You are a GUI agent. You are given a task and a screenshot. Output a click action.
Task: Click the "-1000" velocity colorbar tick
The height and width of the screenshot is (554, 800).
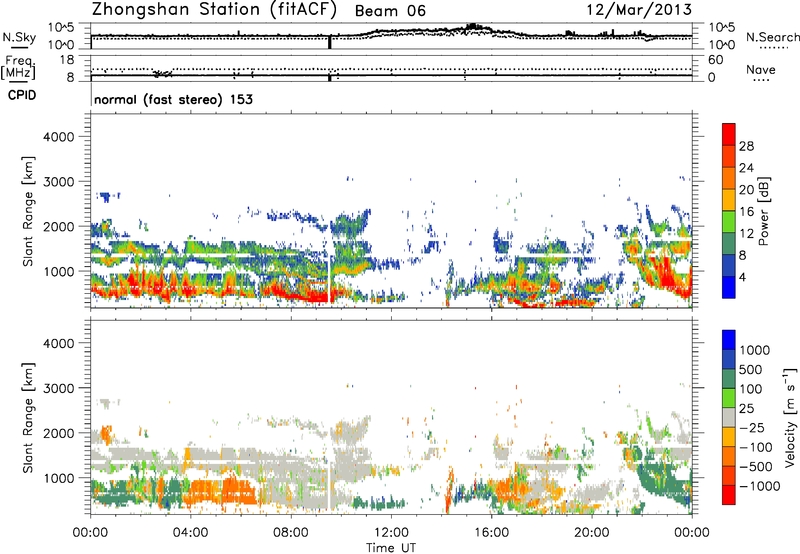tap(759, 486)
